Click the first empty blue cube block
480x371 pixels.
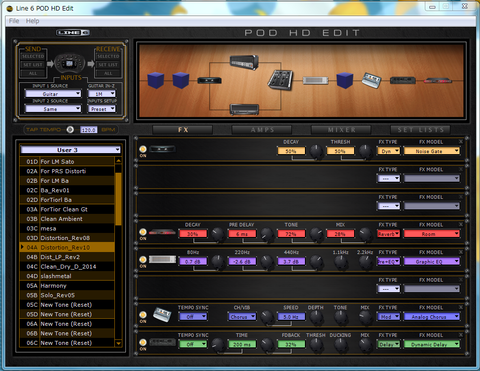pyautogui.click(x=156, y=80)
